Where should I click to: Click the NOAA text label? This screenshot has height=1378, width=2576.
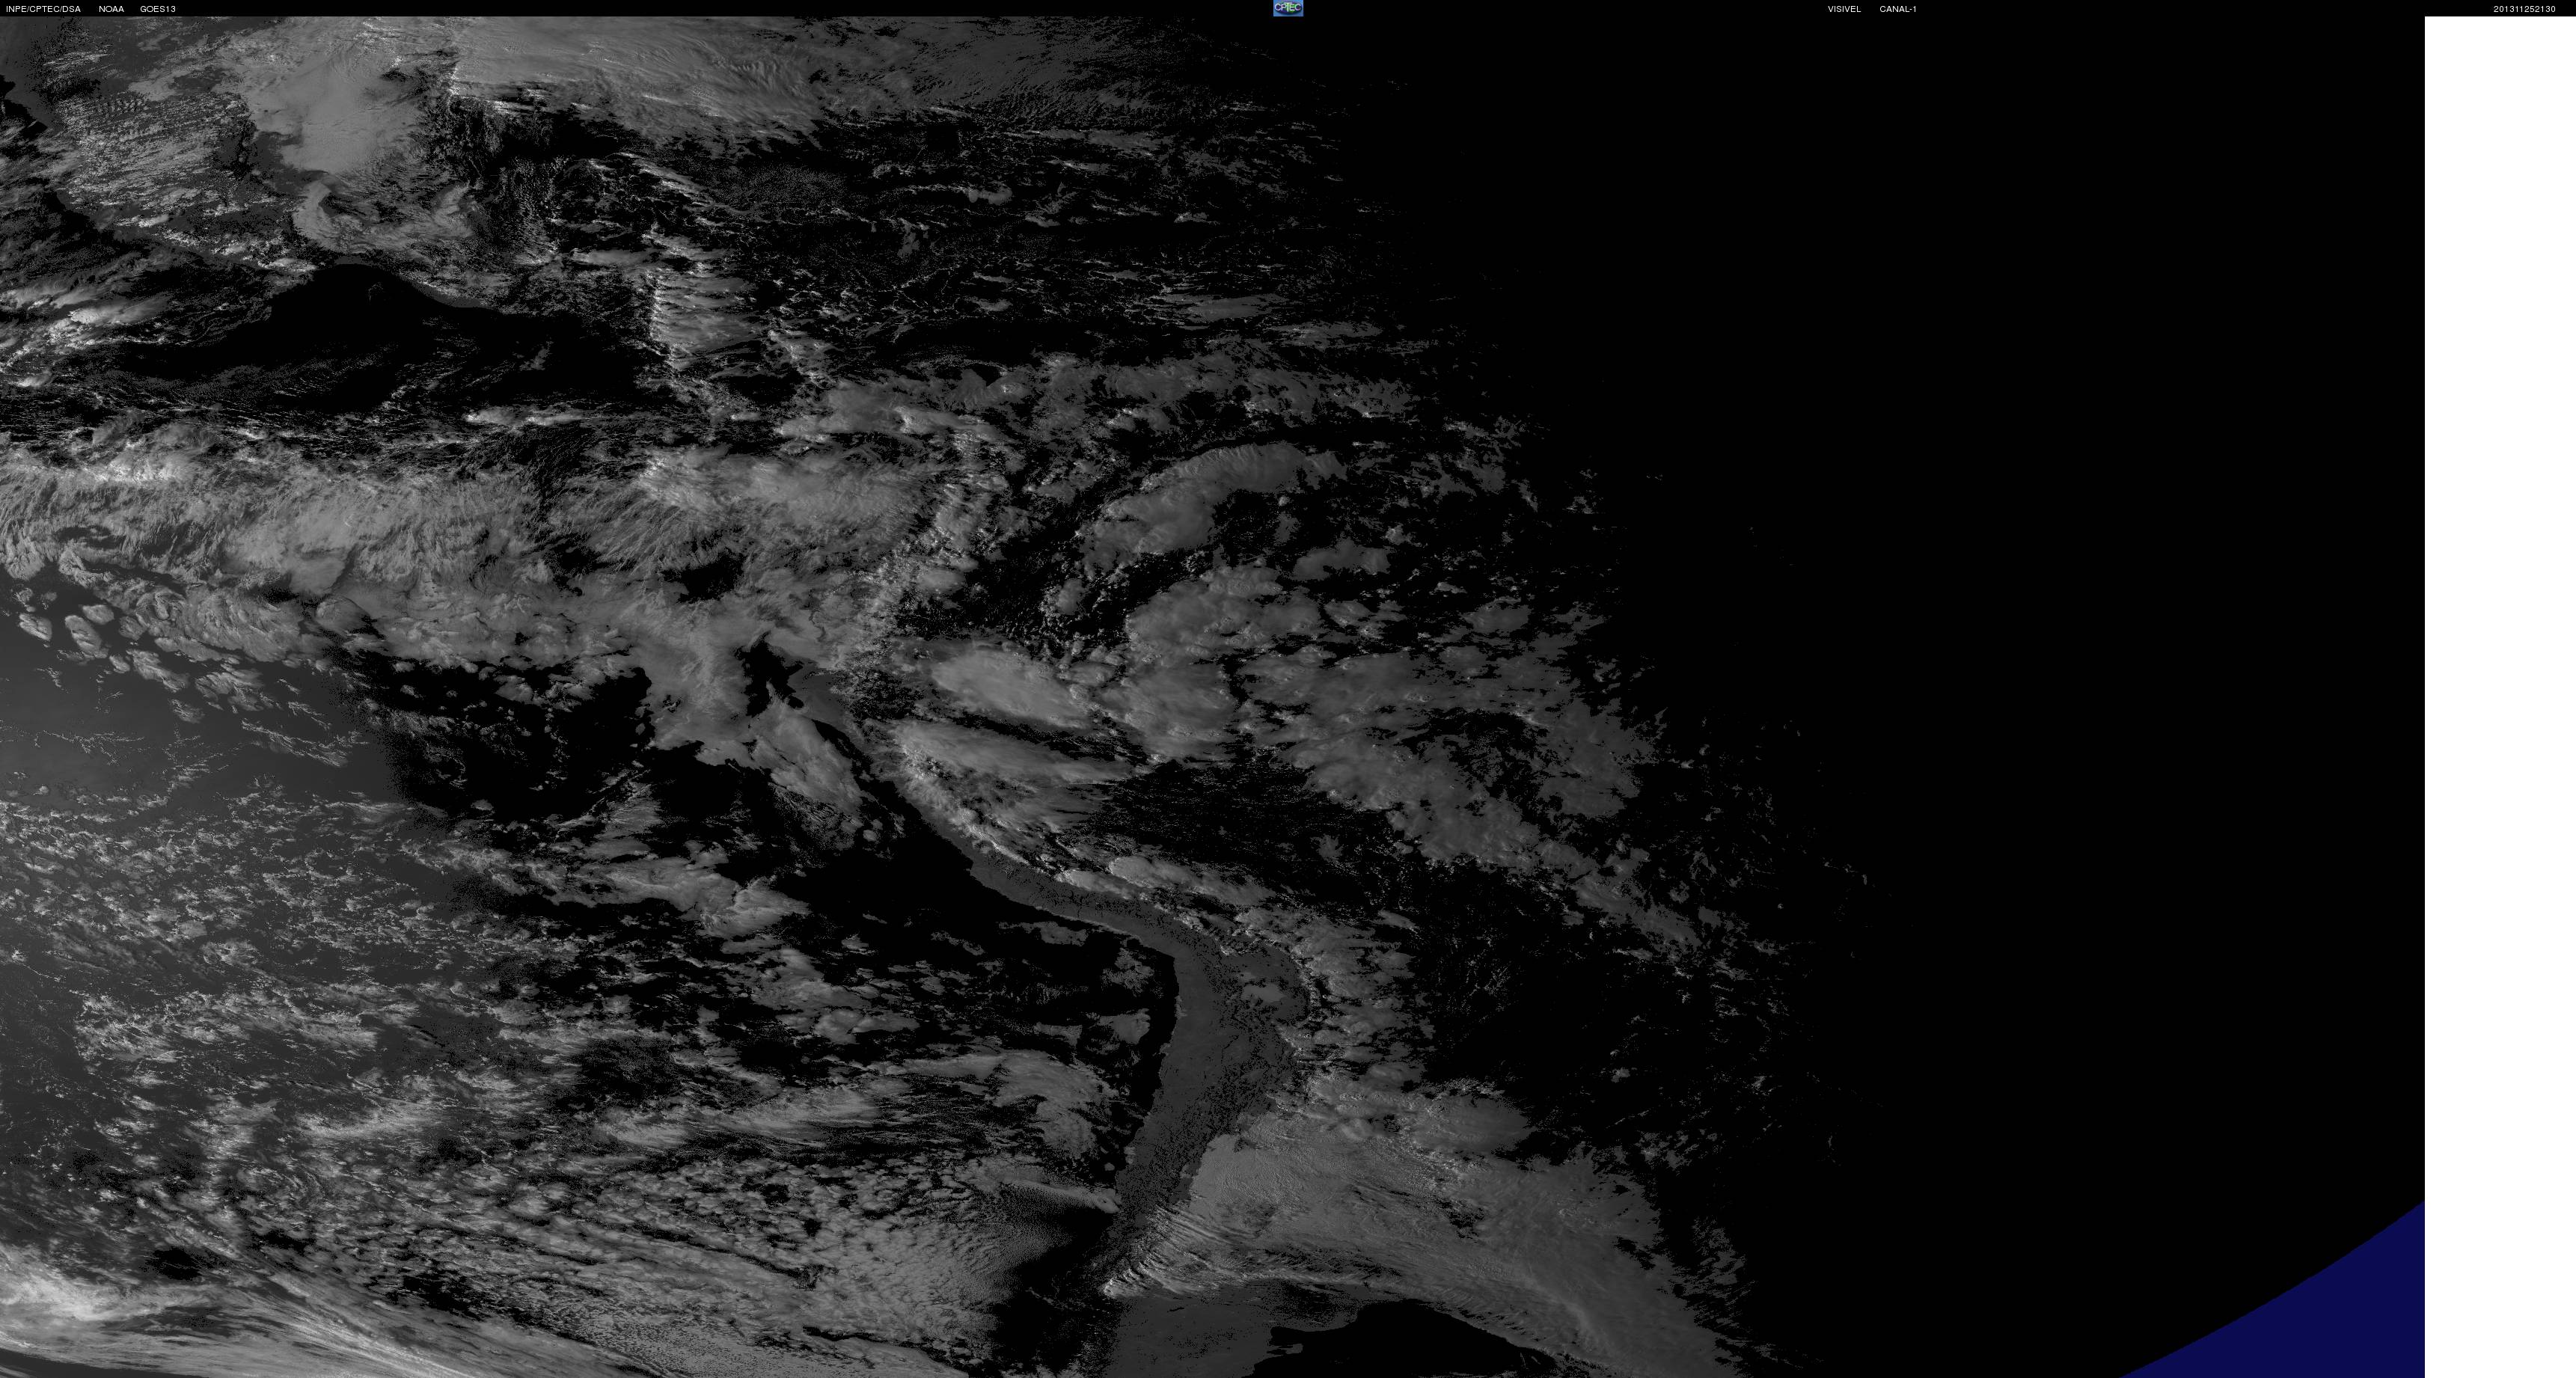111,9
